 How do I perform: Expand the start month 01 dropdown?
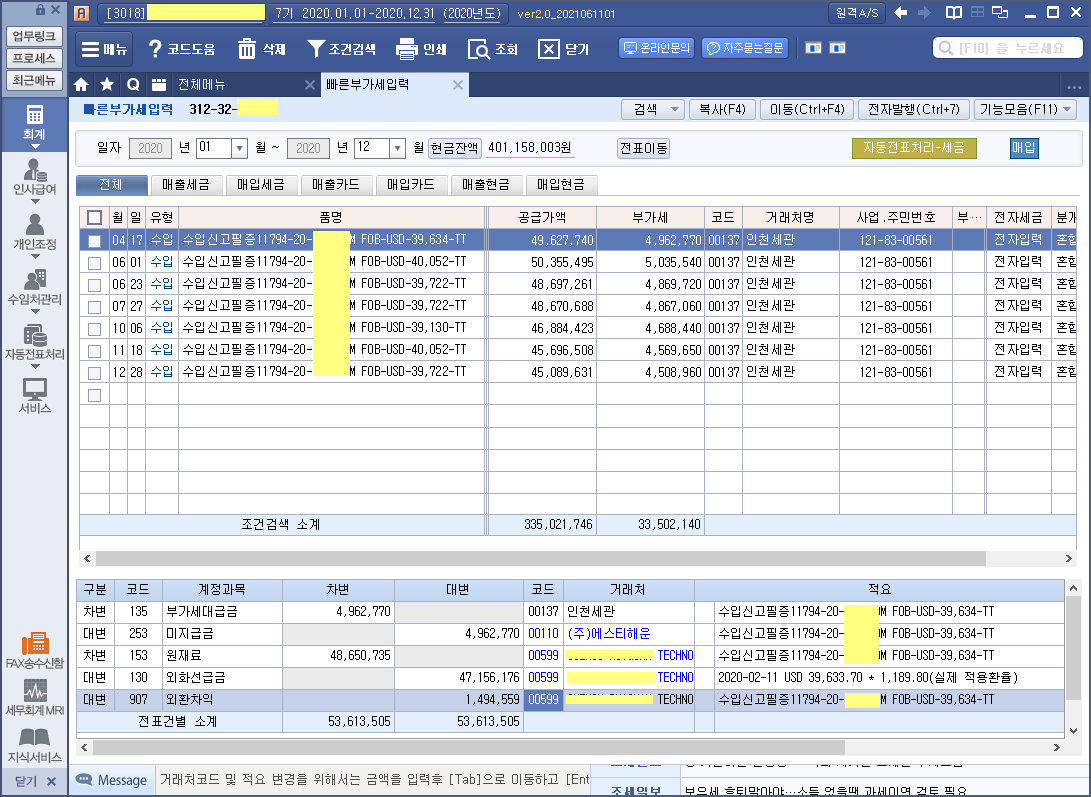239,148
